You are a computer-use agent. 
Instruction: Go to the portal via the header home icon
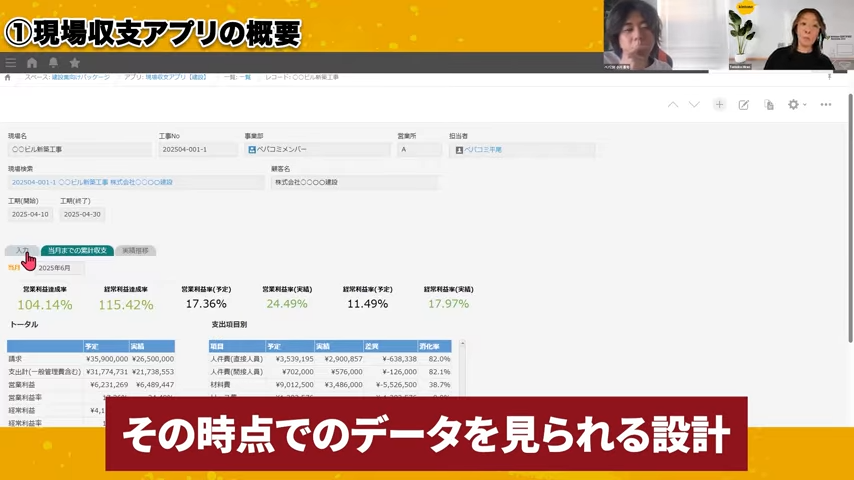coord(32,63)
